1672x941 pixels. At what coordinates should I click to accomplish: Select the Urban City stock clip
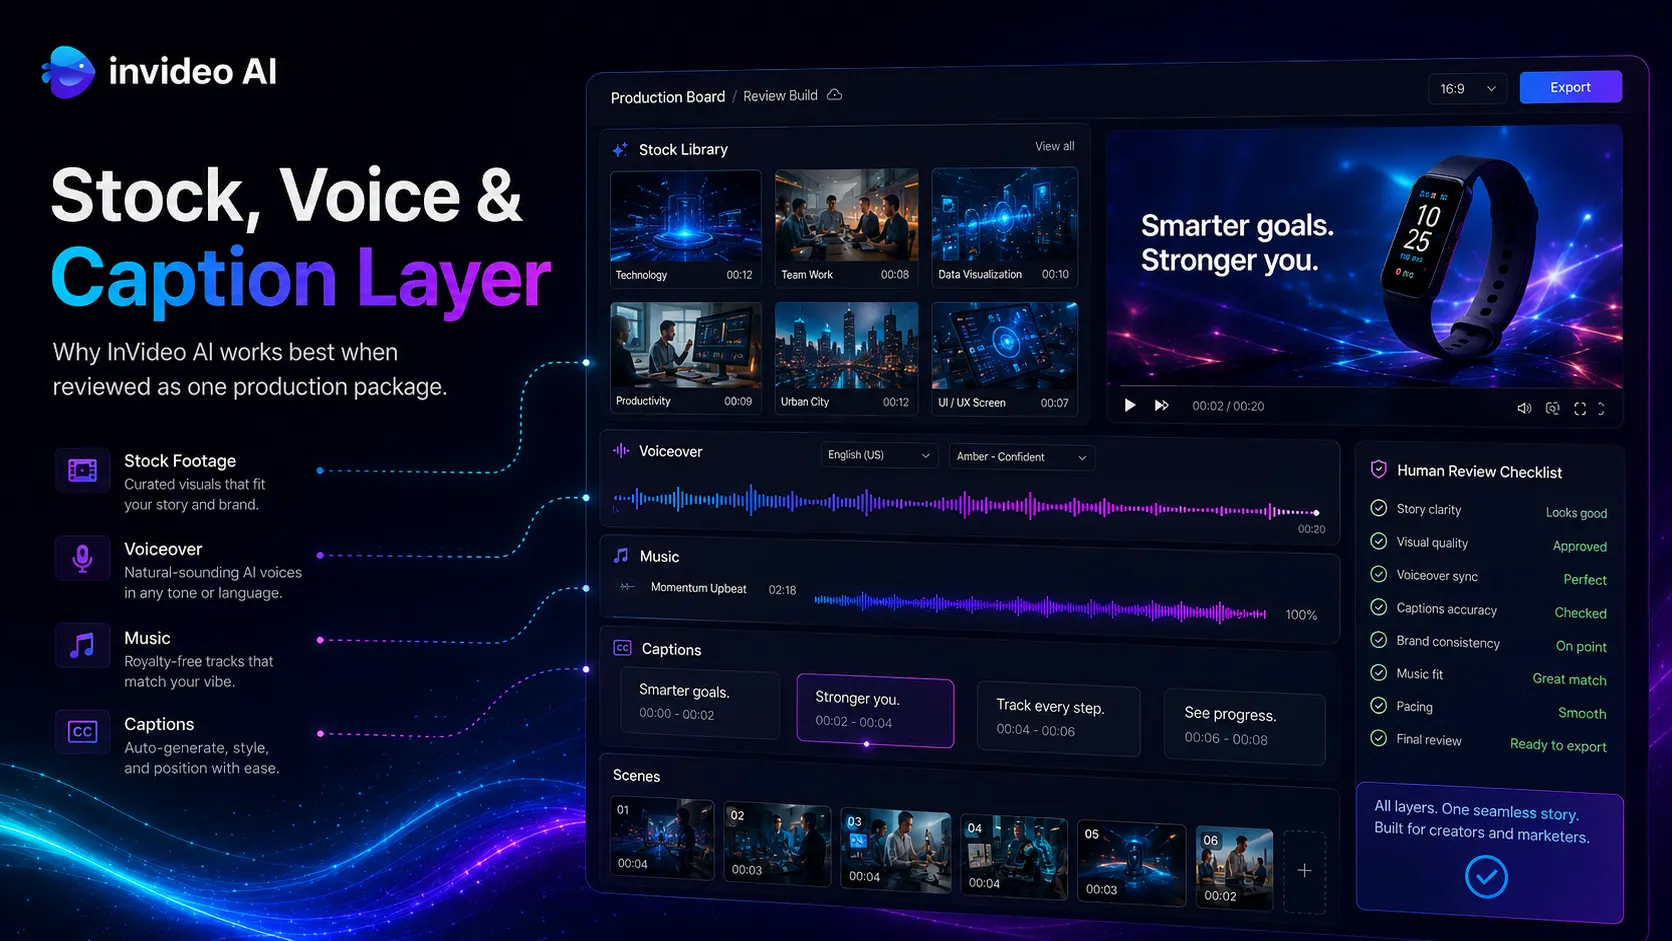(x=846, y=358)
